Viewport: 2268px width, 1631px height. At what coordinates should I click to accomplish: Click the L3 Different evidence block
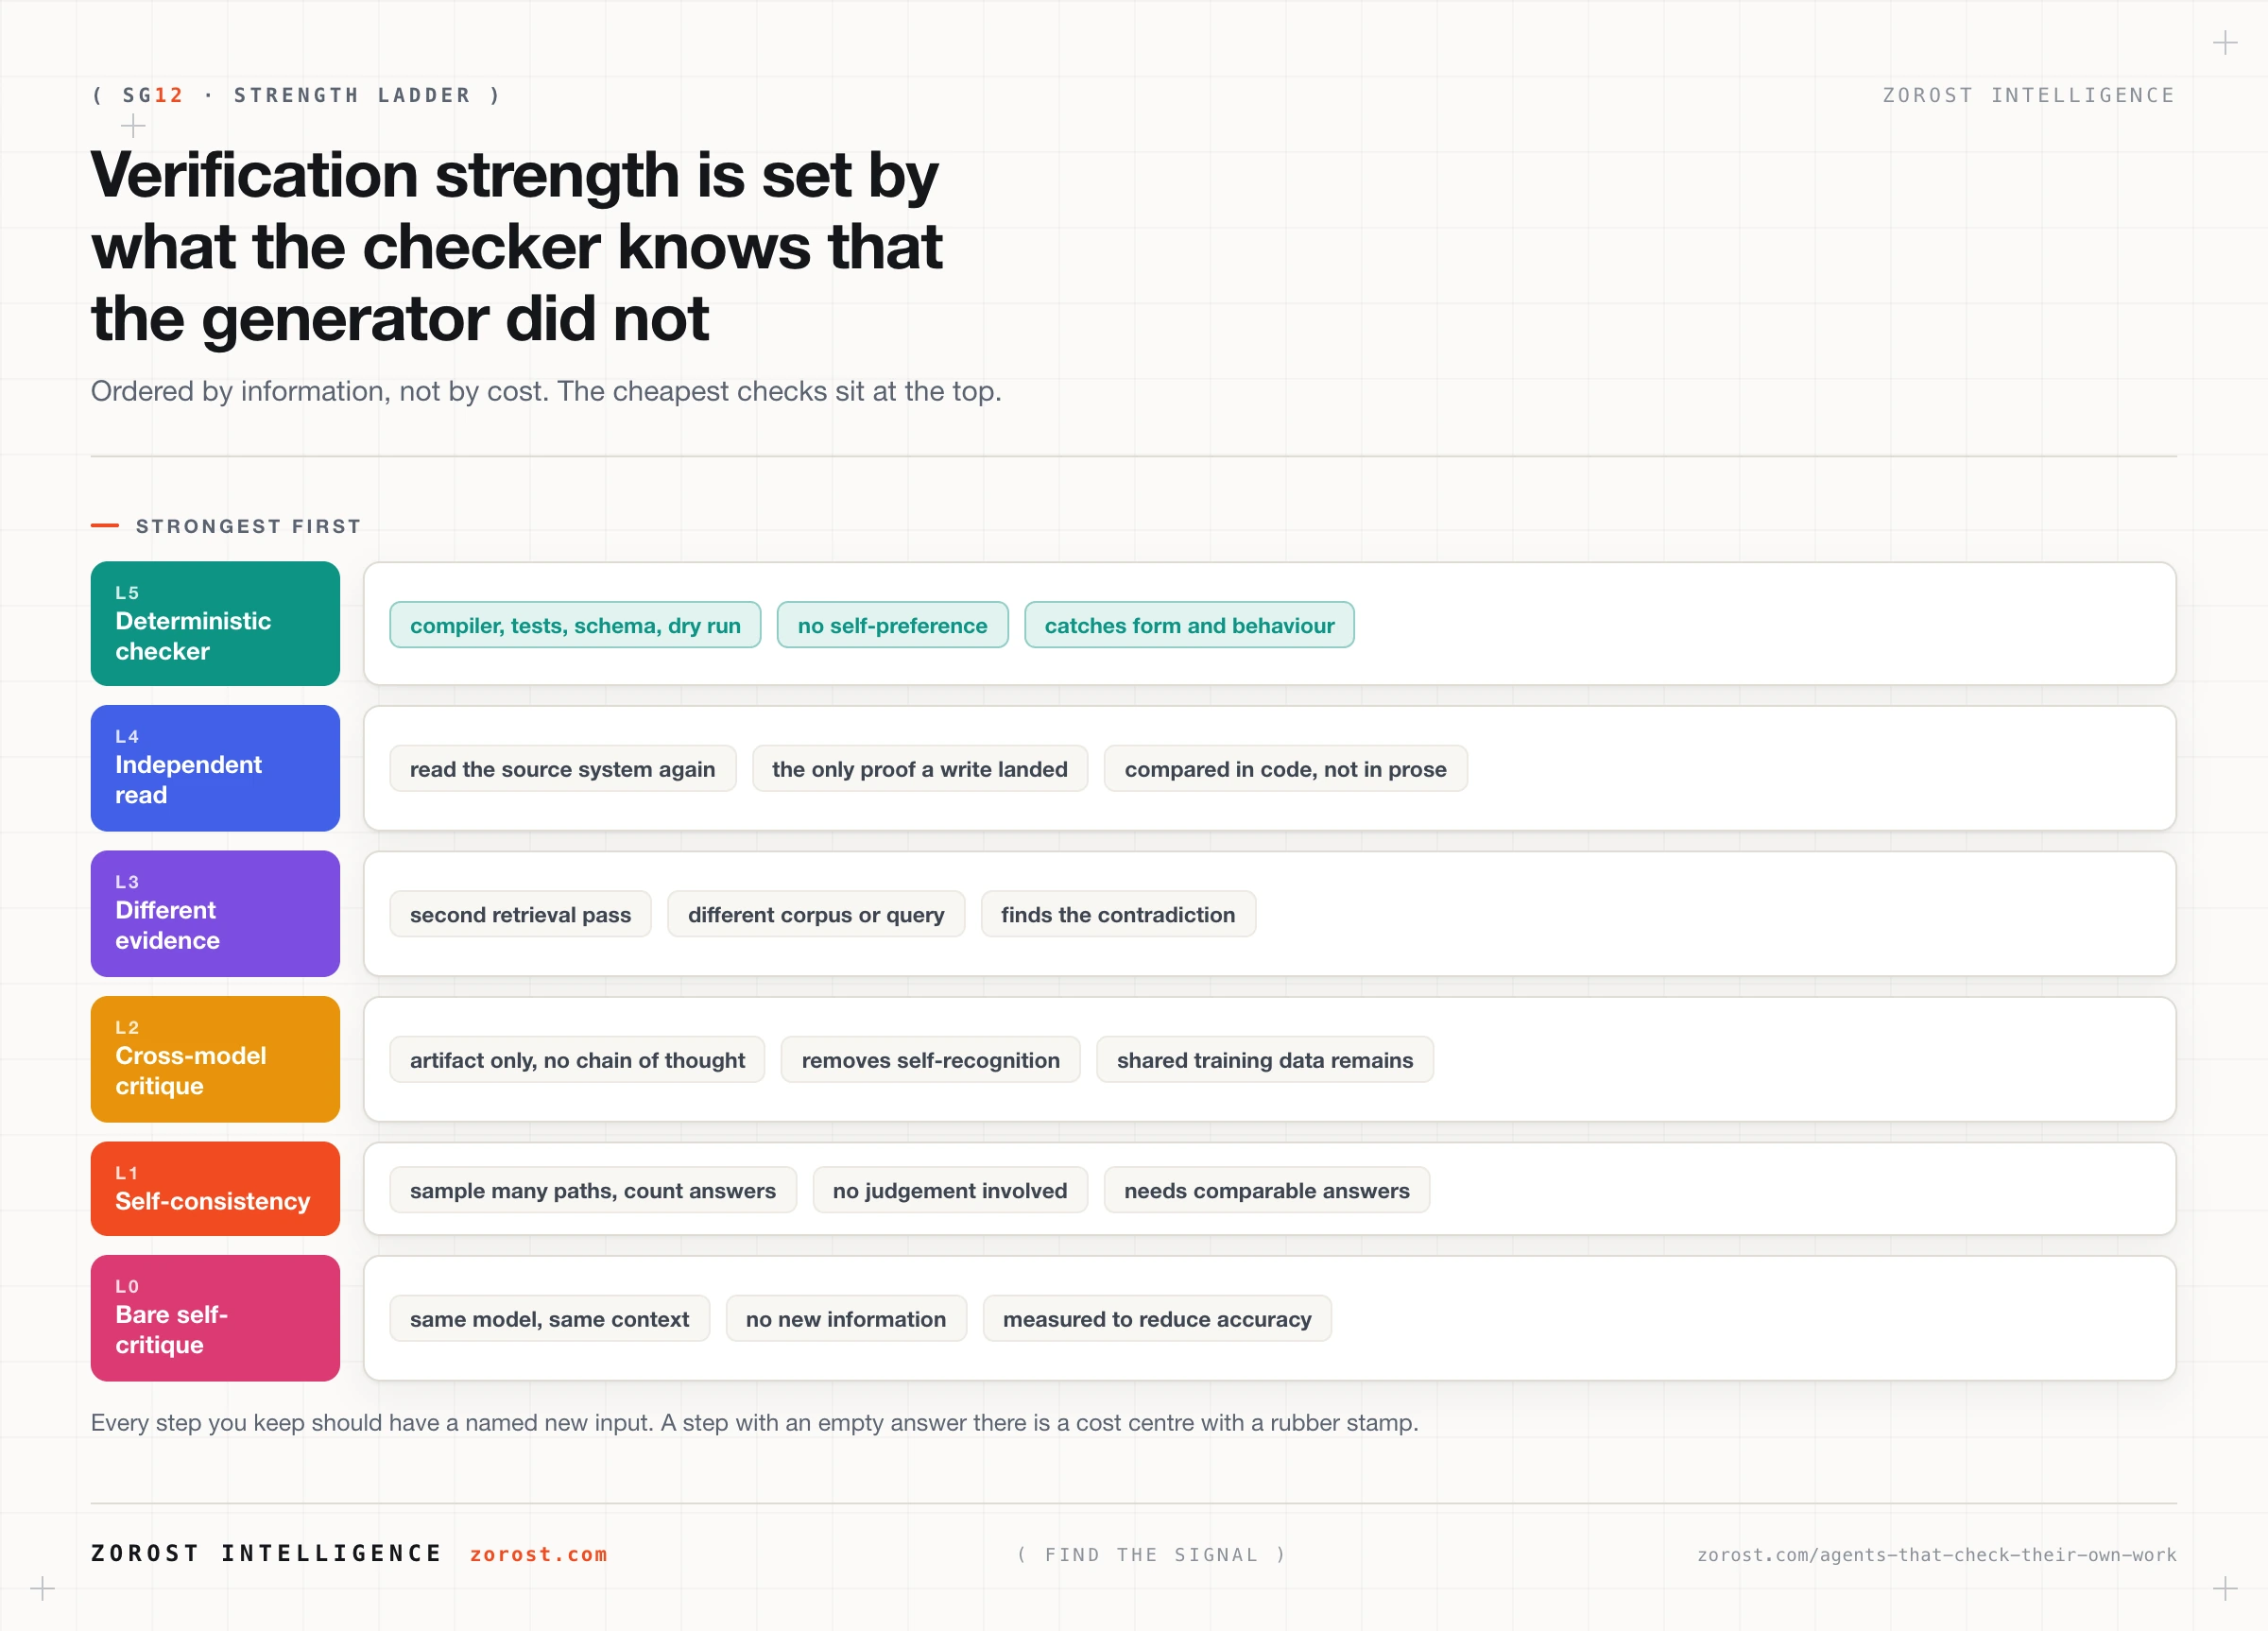(215, 913)
